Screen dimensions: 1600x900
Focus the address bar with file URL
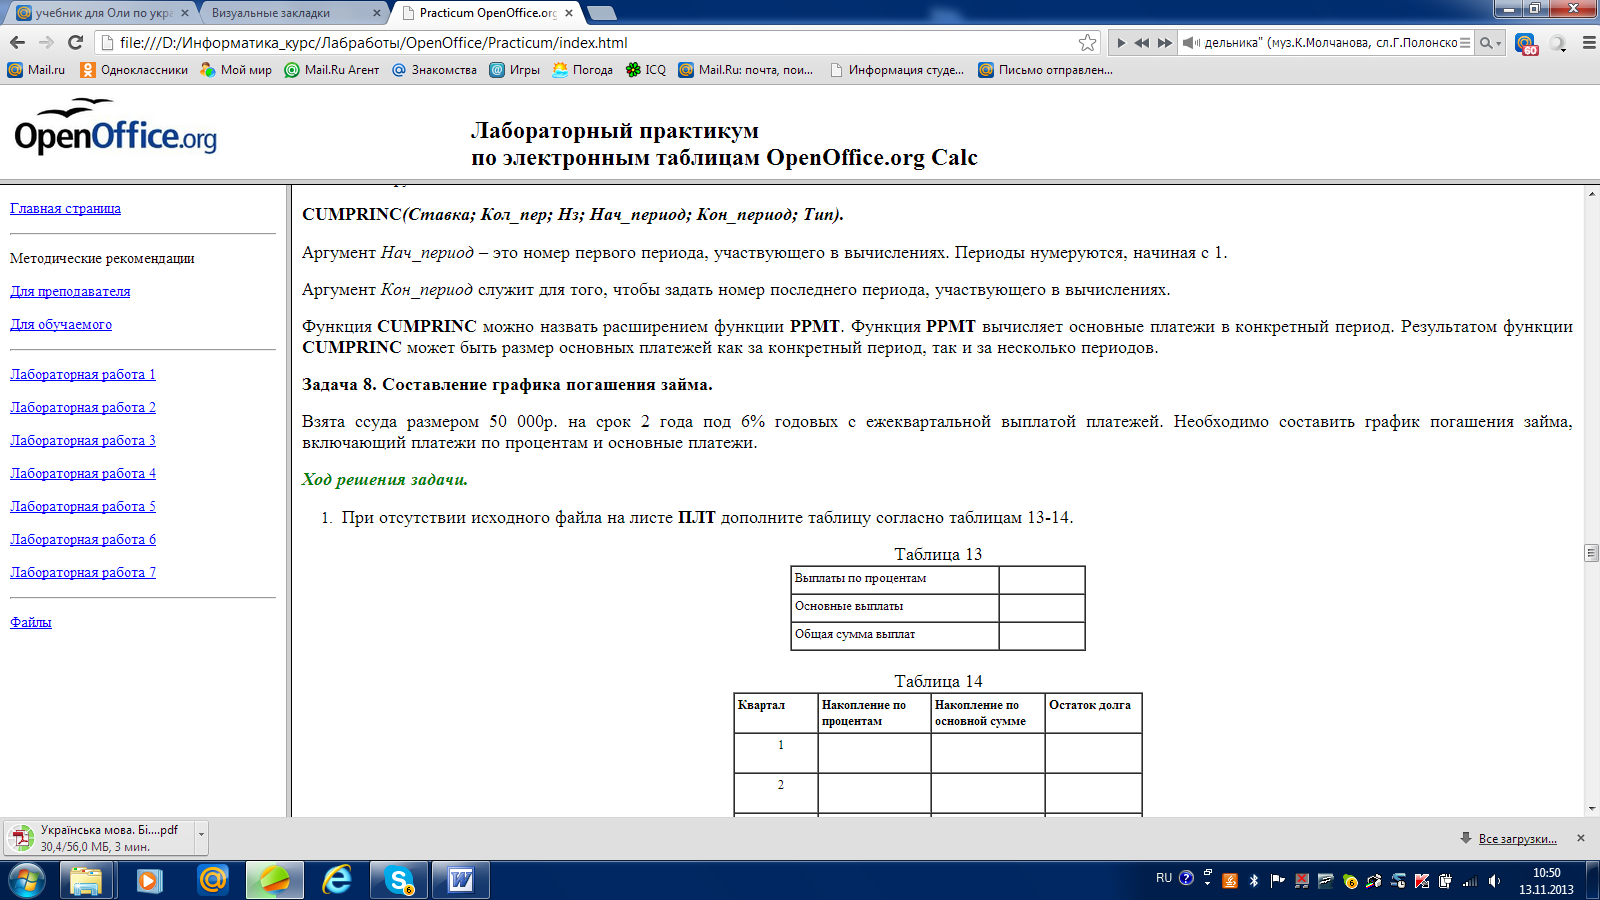tap(590, 42)
